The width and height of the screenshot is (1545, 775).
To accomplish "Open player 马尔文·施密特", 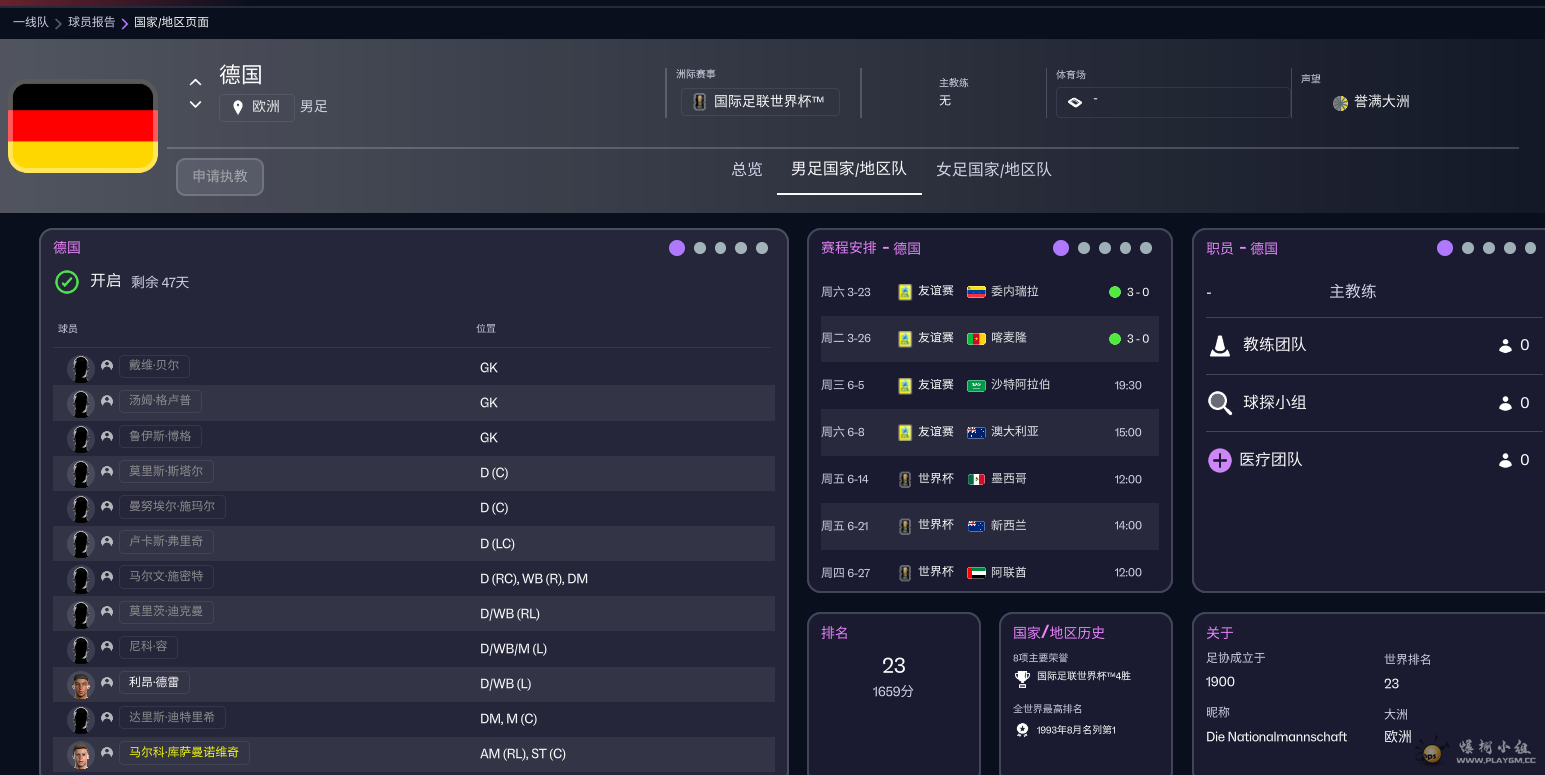I will 166,576.
